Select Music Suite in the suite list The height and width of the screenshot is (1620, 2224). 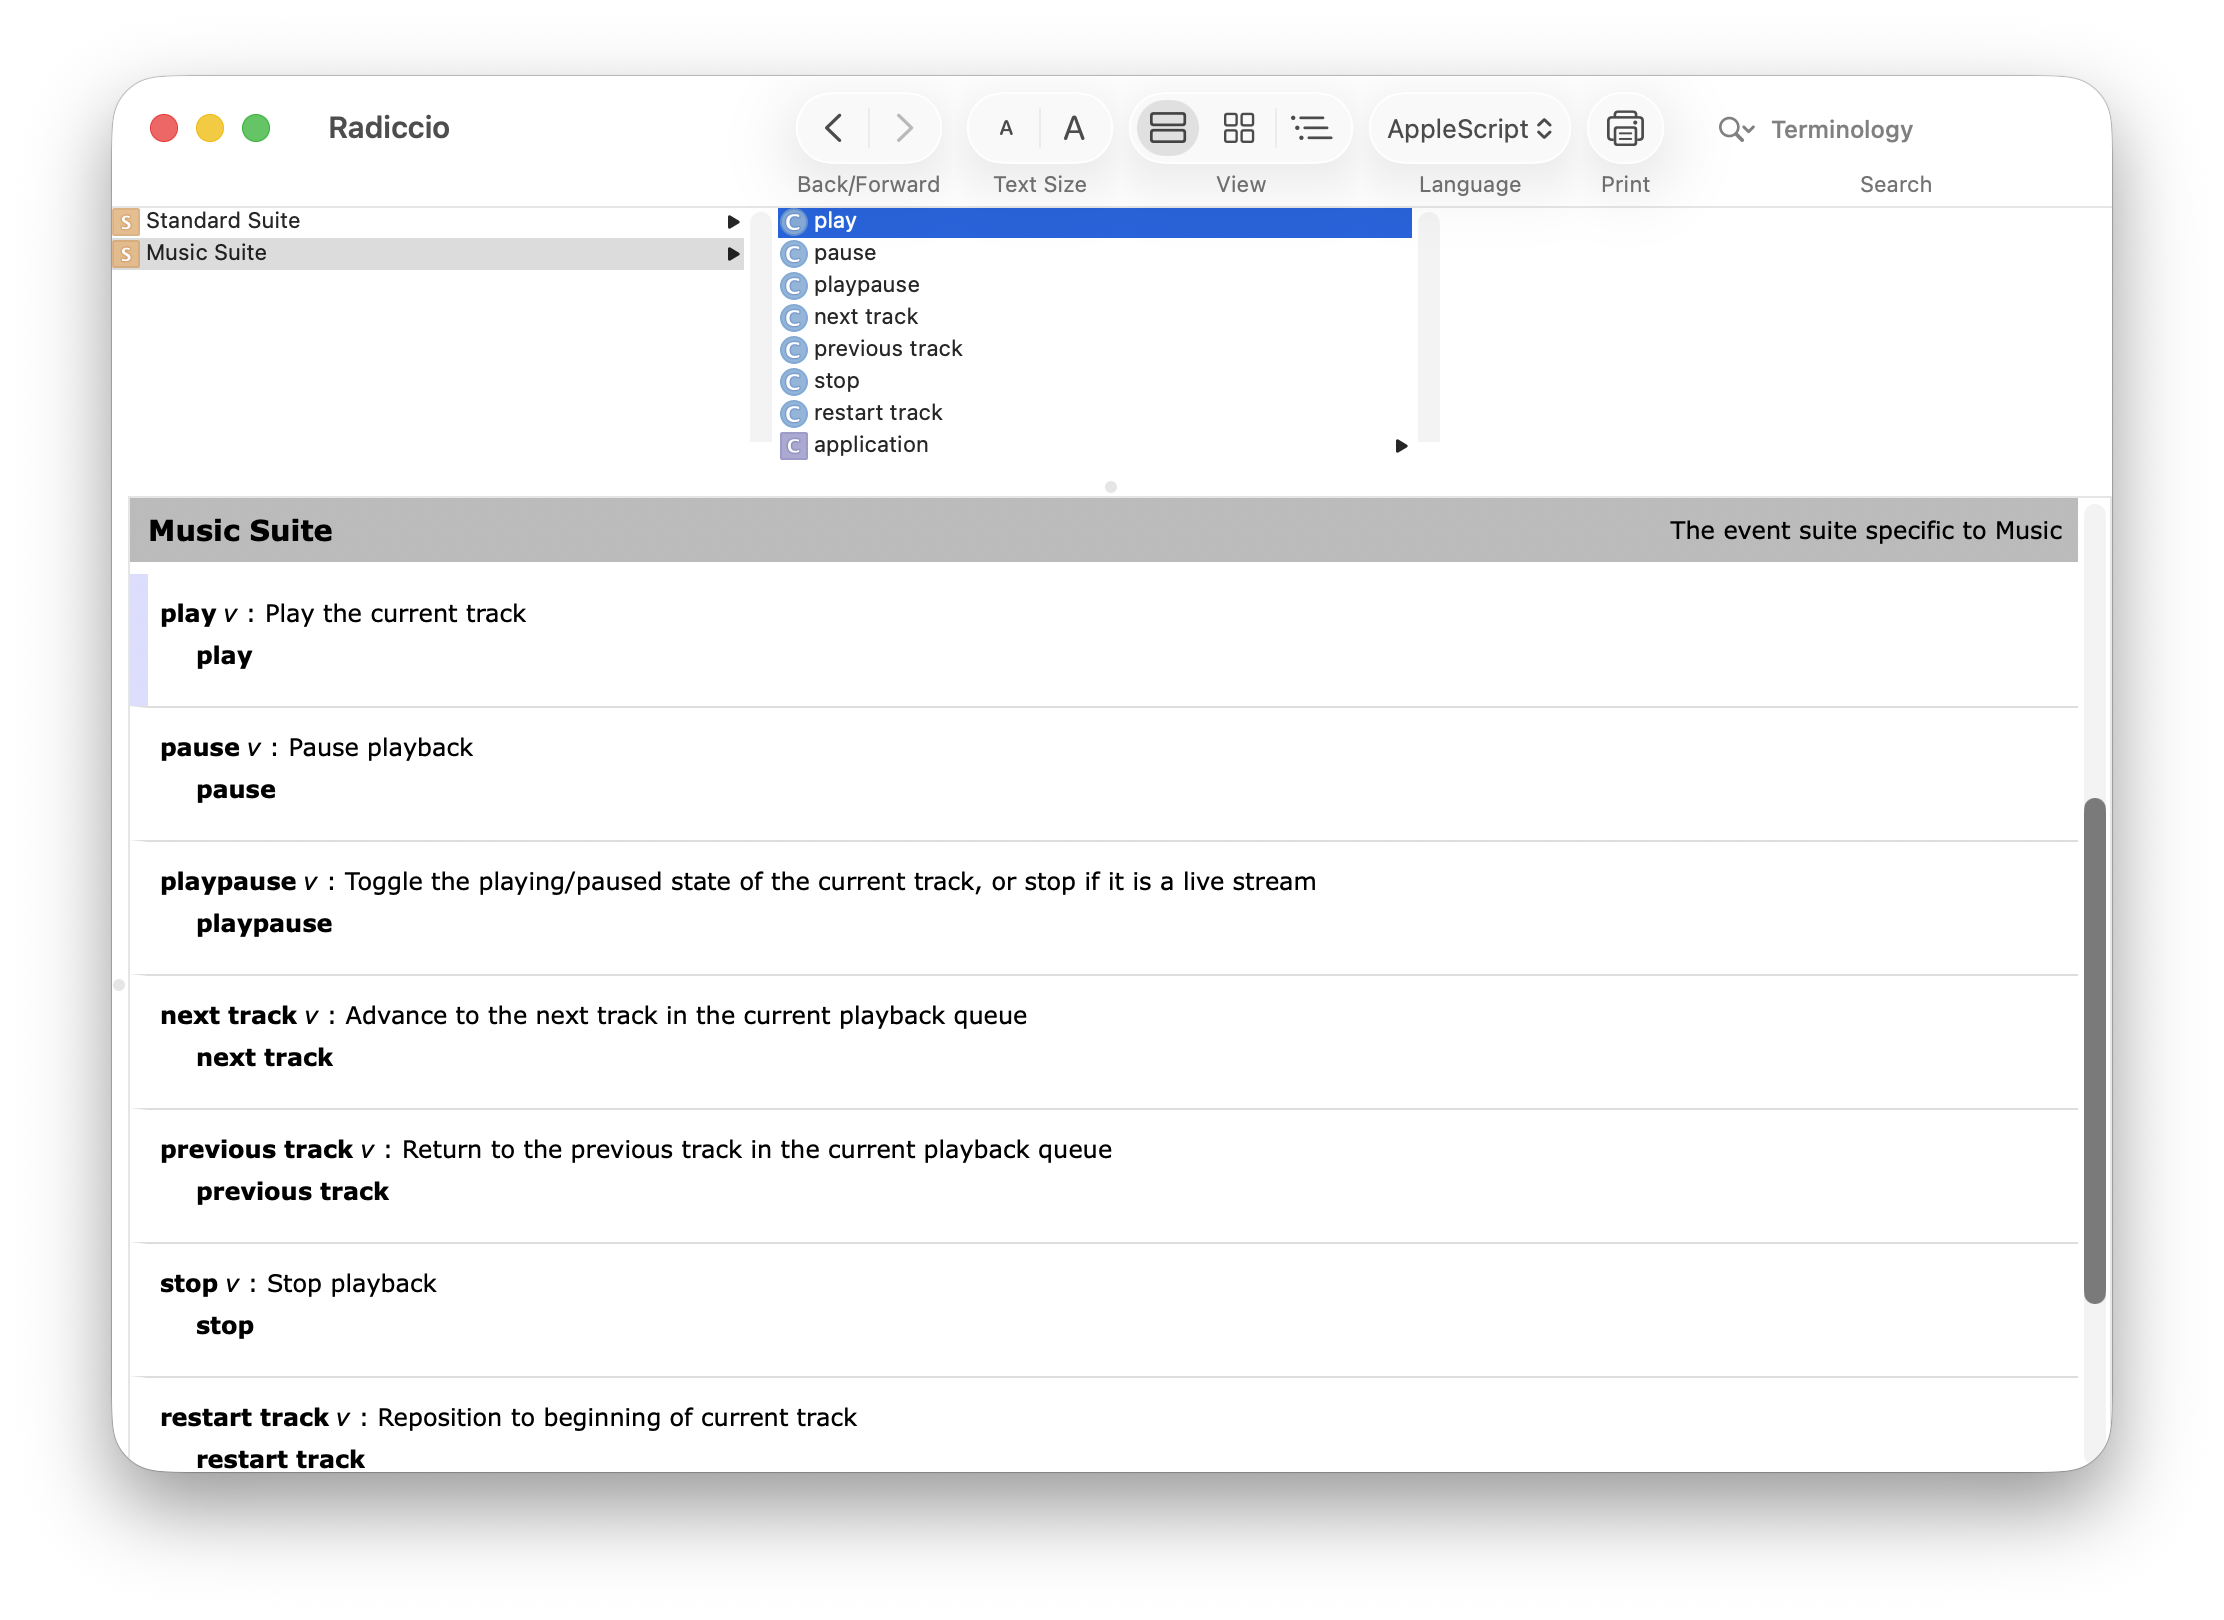click(x=206, y=253)
